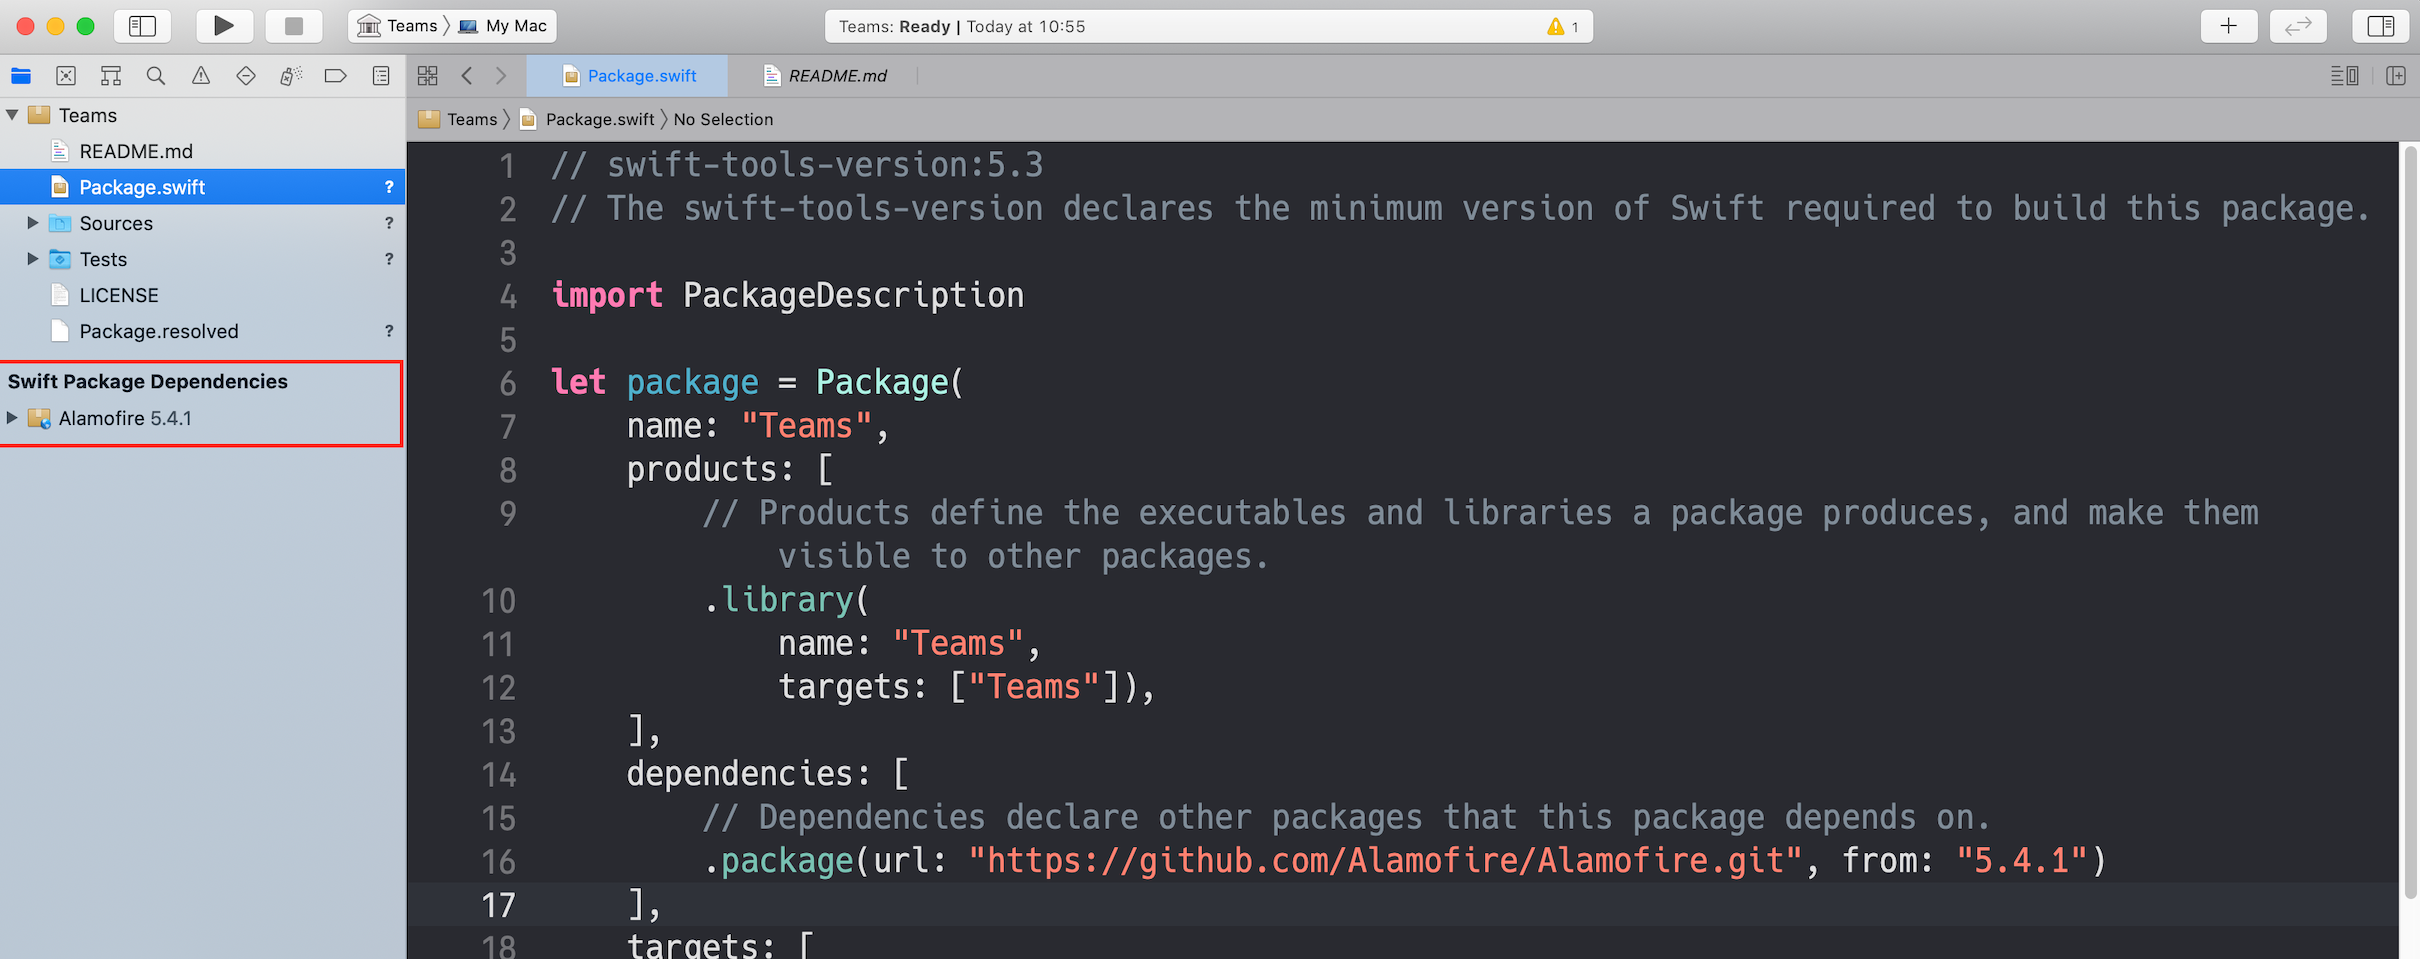Expand the Sources folder

coord(32,223)
